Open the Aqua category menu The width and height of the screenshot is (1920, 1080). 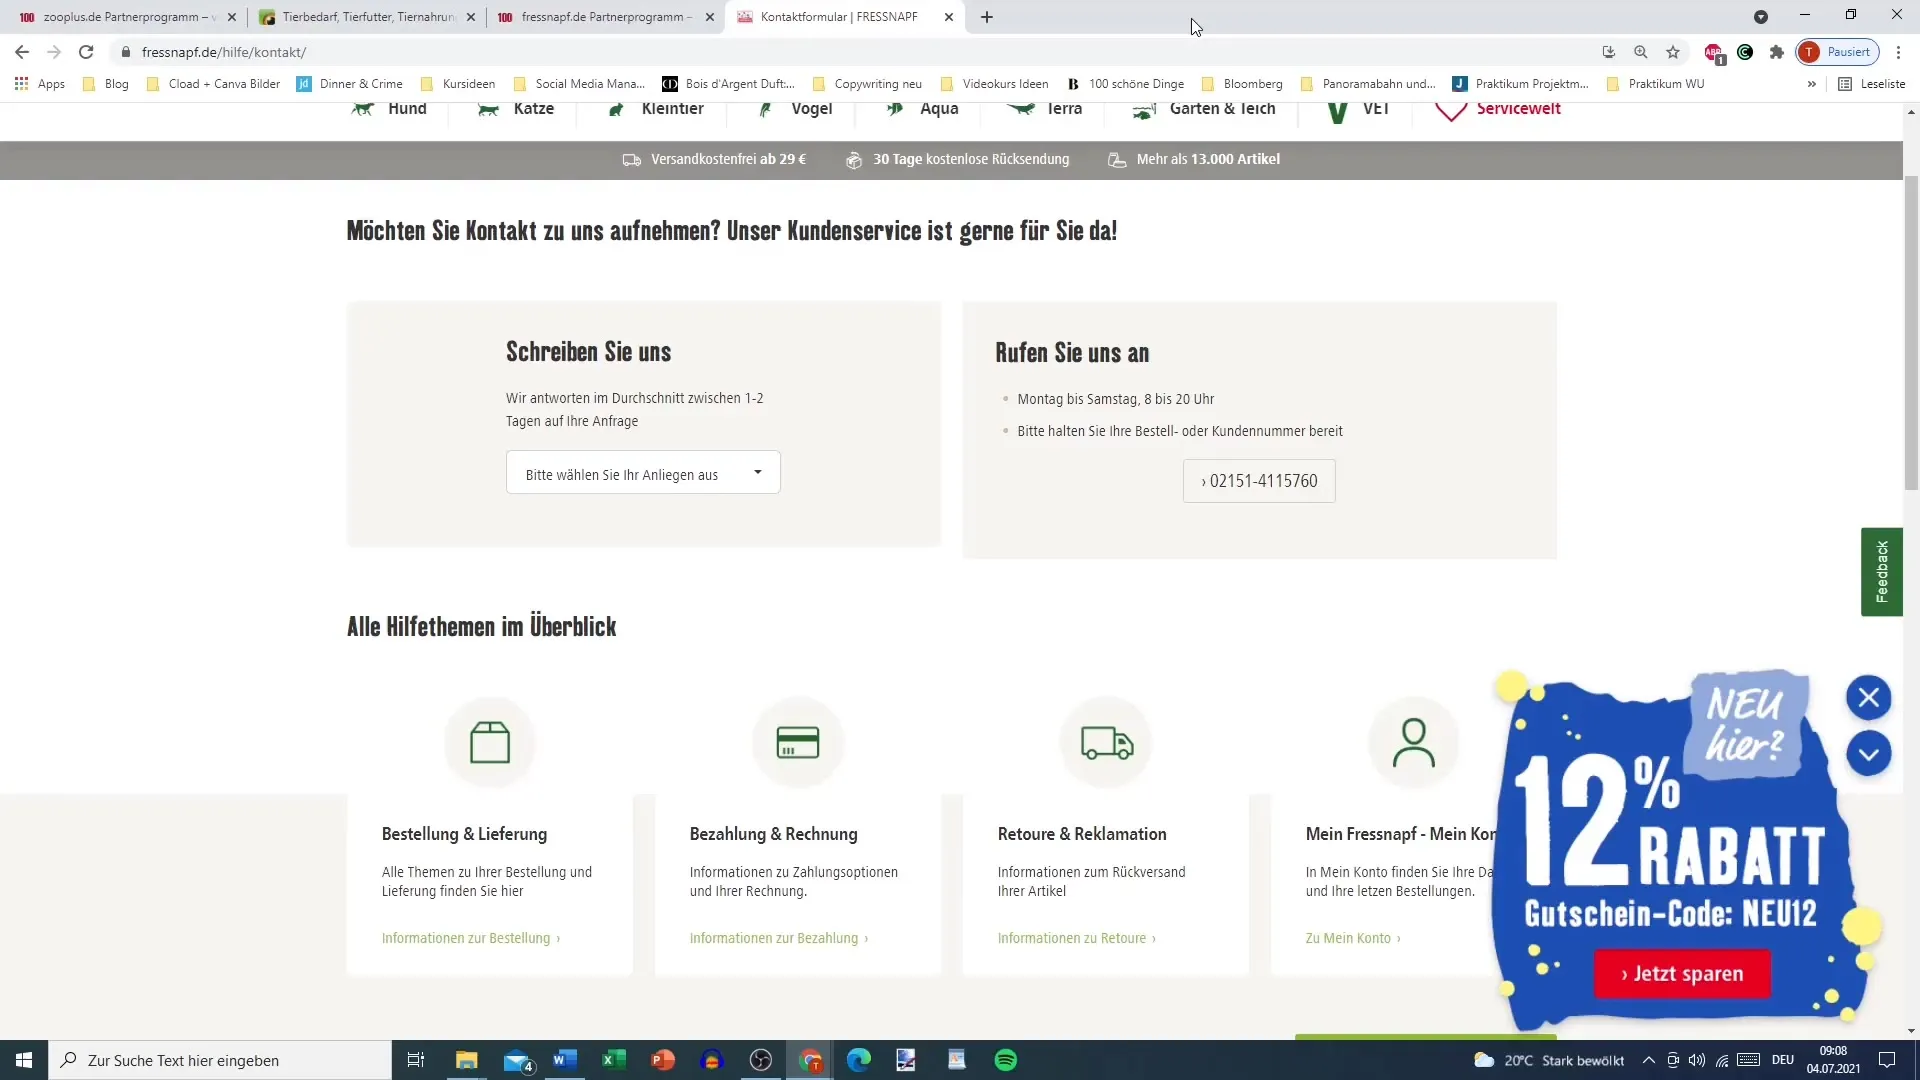coord(922,110)
